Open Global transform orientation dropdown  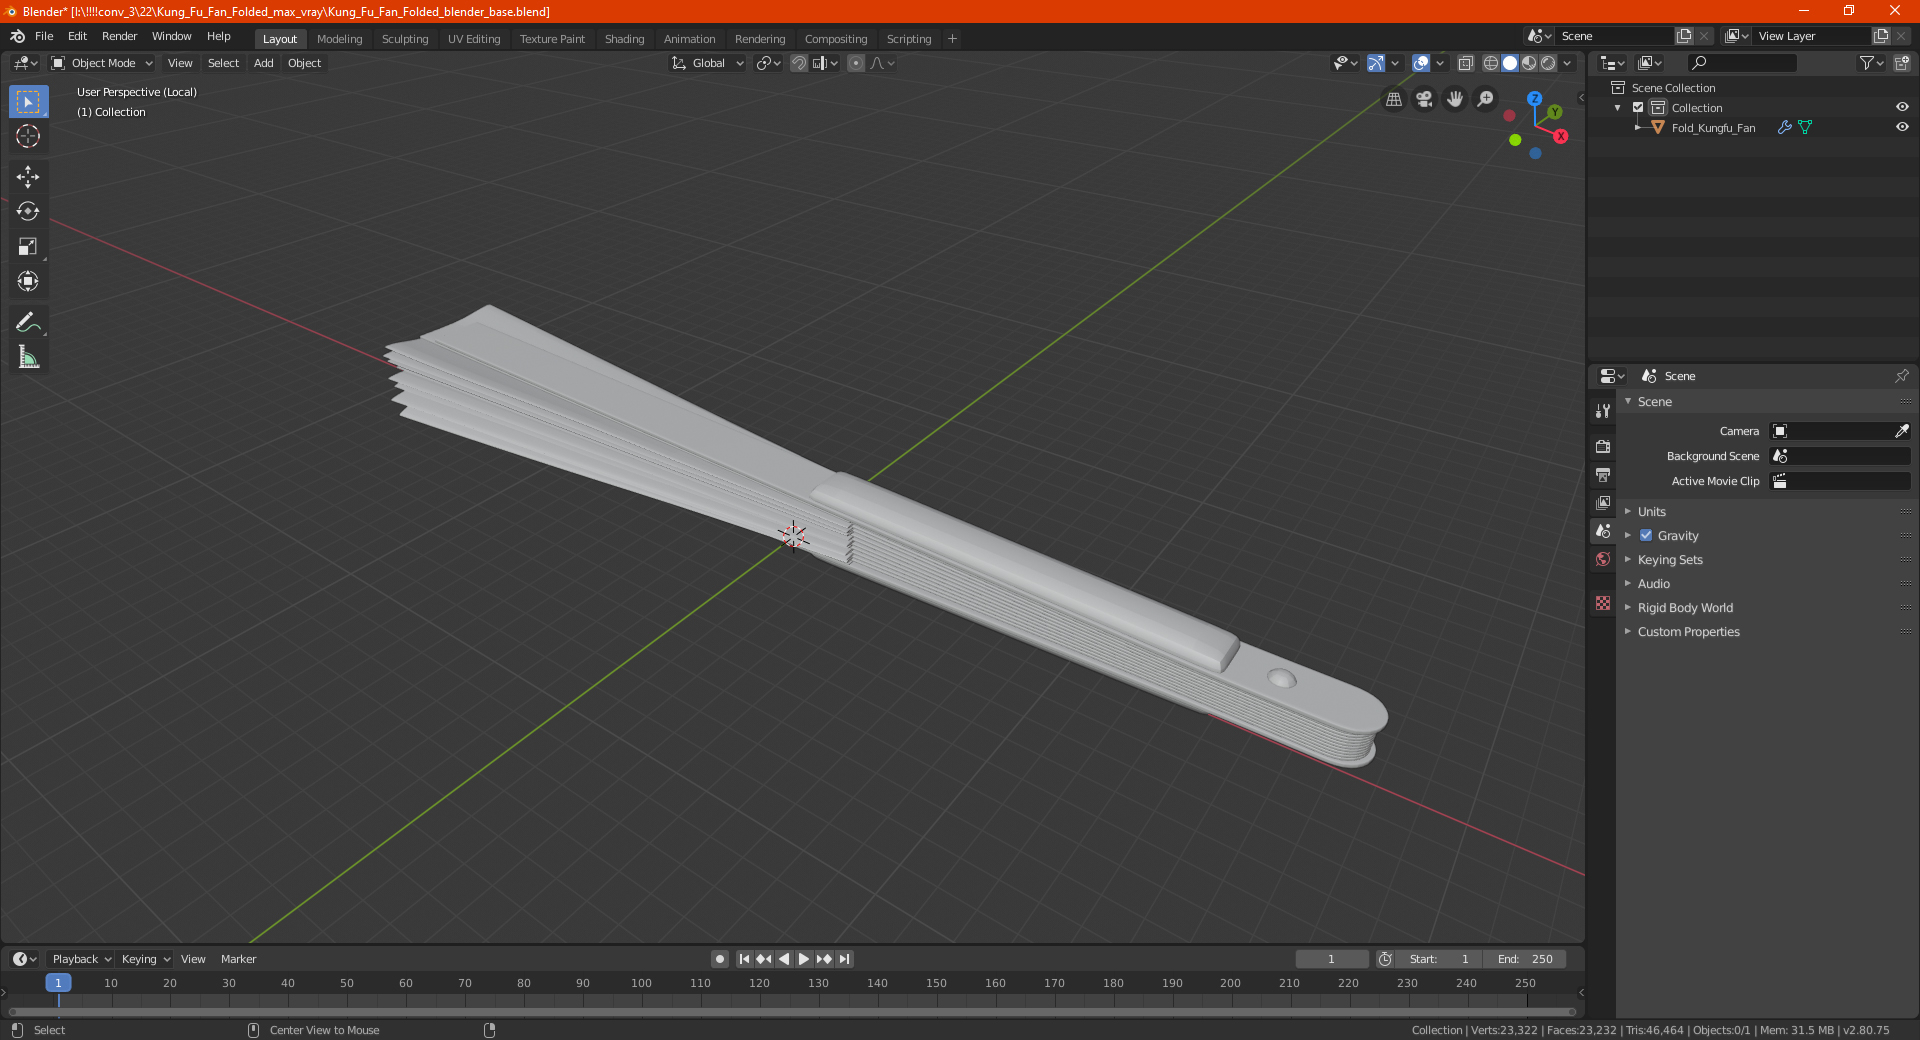707,63
